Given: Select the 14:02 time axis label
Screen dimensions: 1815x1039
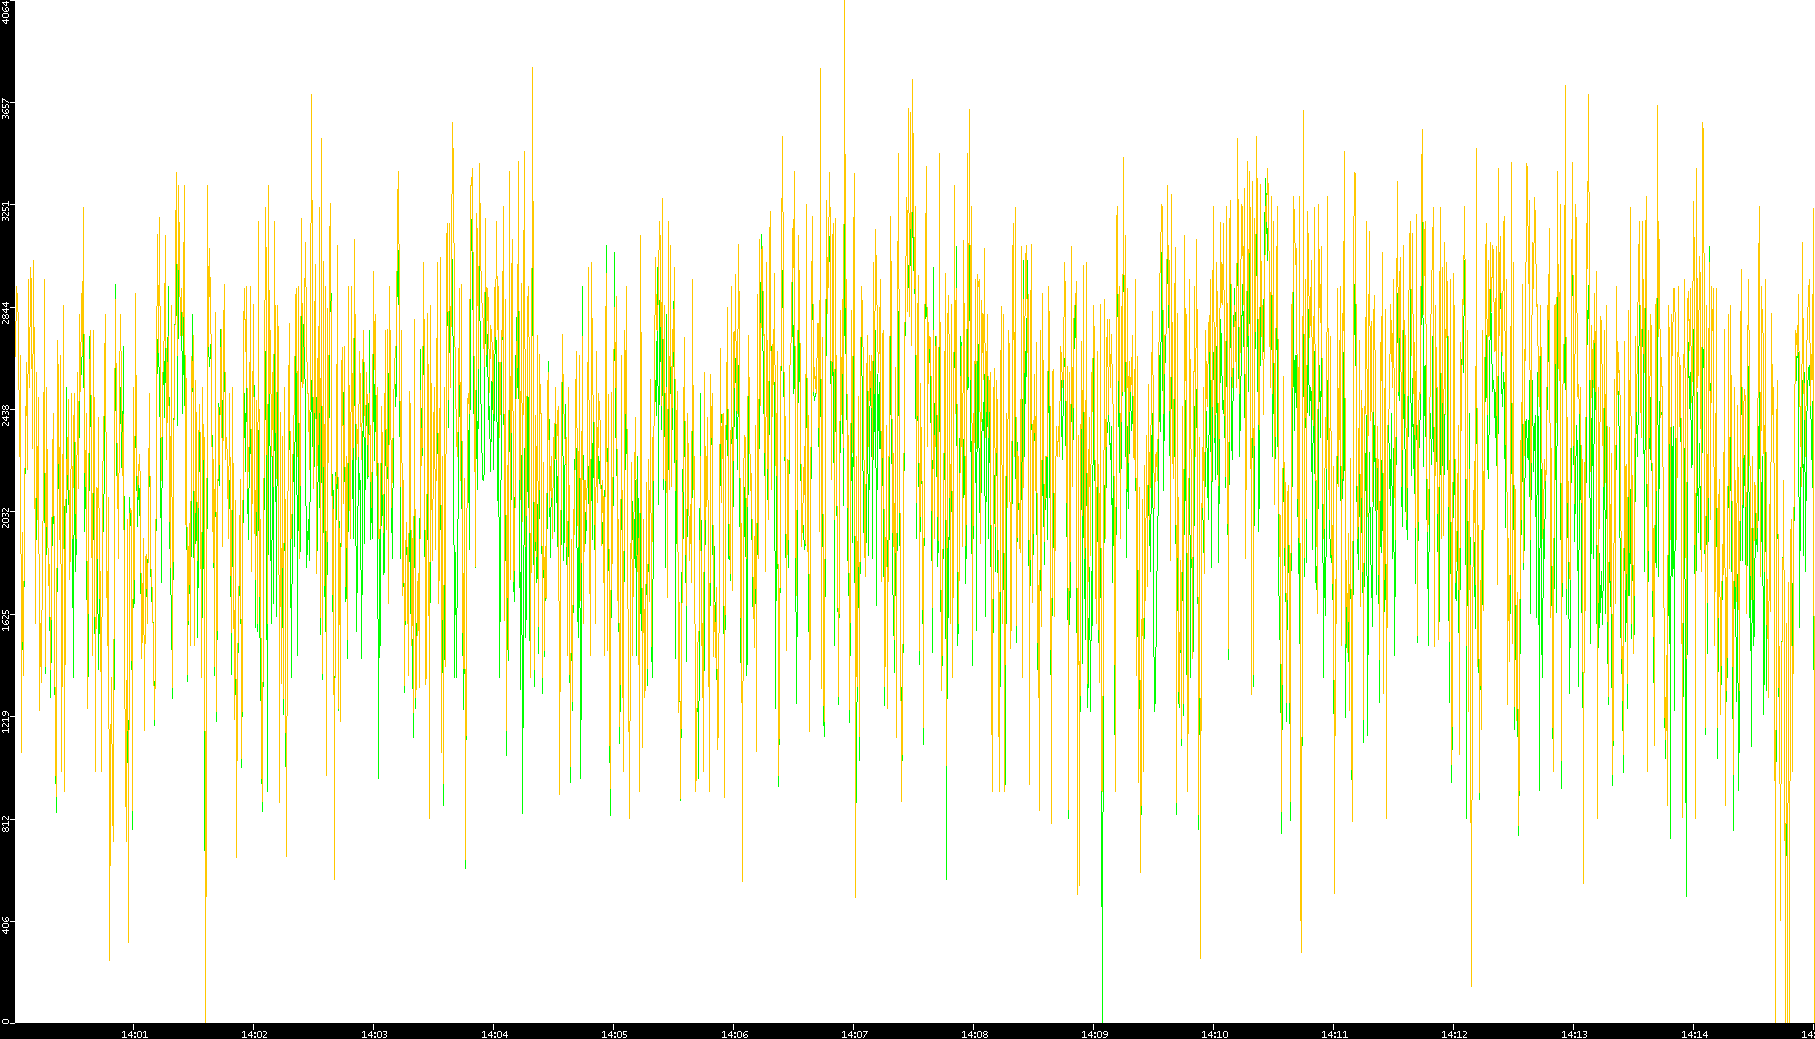Looking at the screenshot, I should pyautogui.click(x=255, y=1034).
